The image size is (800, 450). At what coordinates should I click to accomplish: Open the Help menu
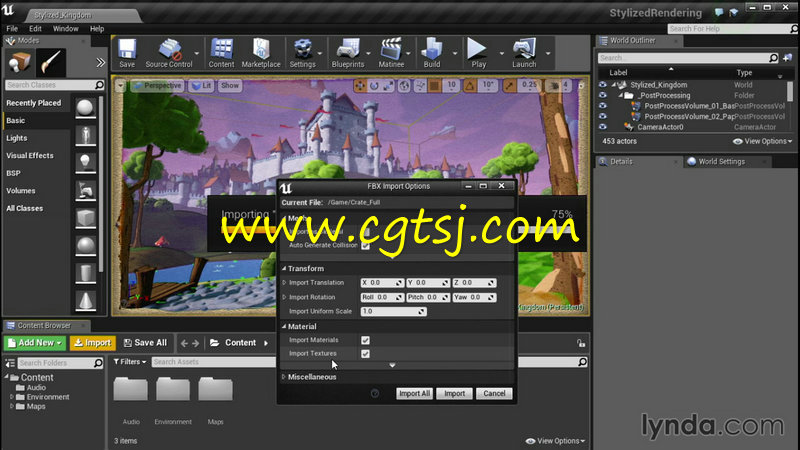pyautogui.click(x=97, y=29)
